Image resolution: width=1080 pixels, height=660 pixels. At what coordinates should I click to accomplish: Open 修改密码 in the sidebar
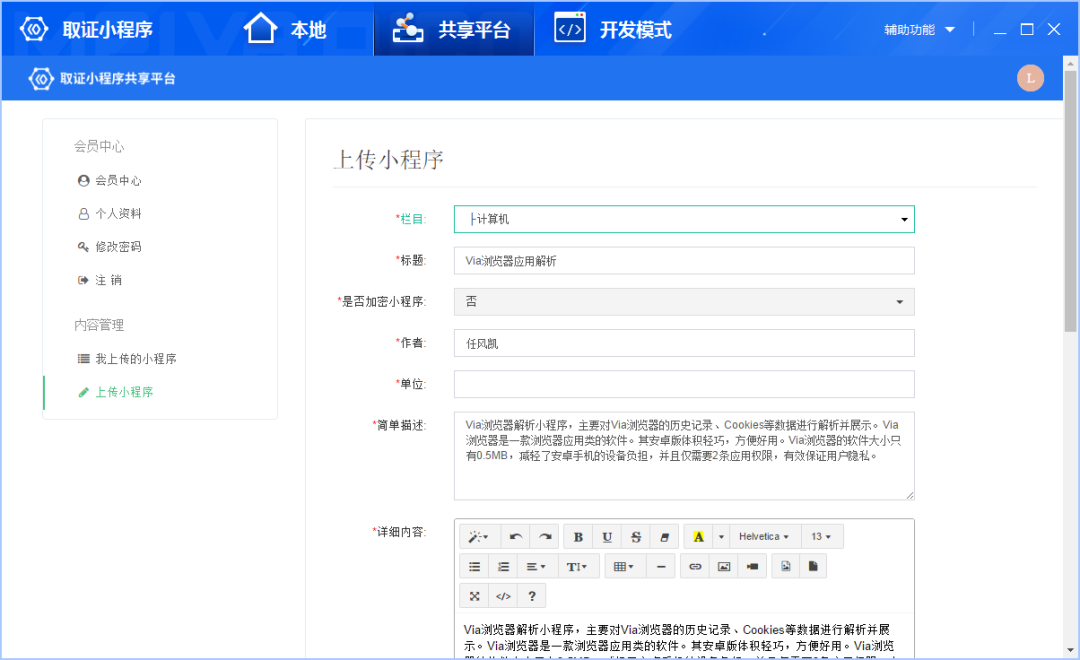(x=110, y=247)
